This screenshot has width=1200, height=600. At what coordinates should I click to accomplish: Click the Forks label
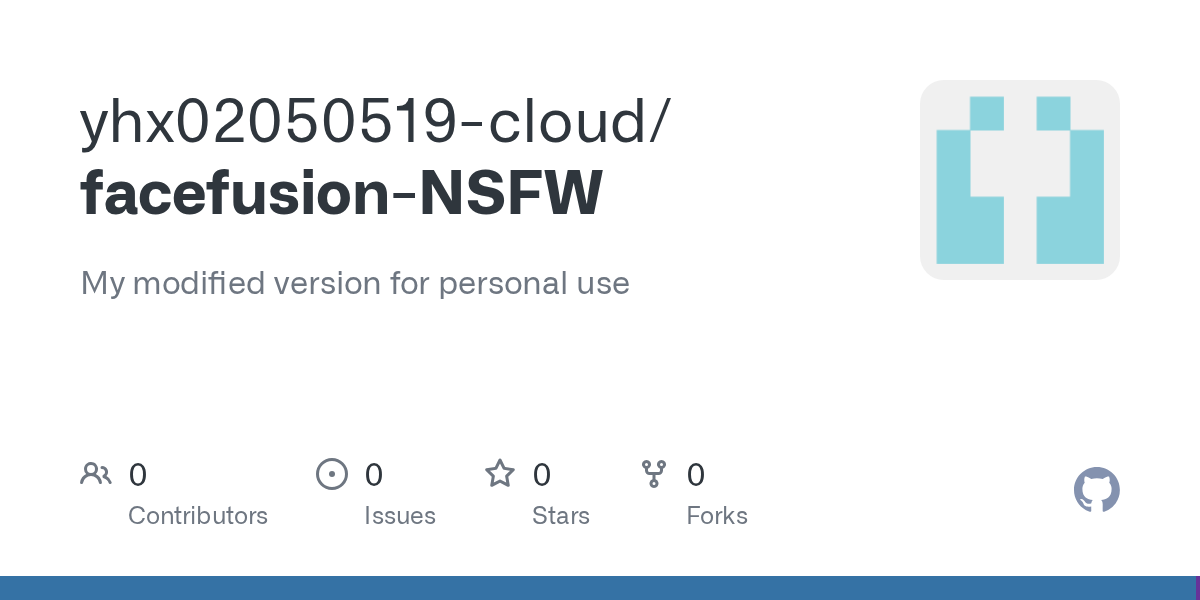pyautogui.click(x=717, y=516)
